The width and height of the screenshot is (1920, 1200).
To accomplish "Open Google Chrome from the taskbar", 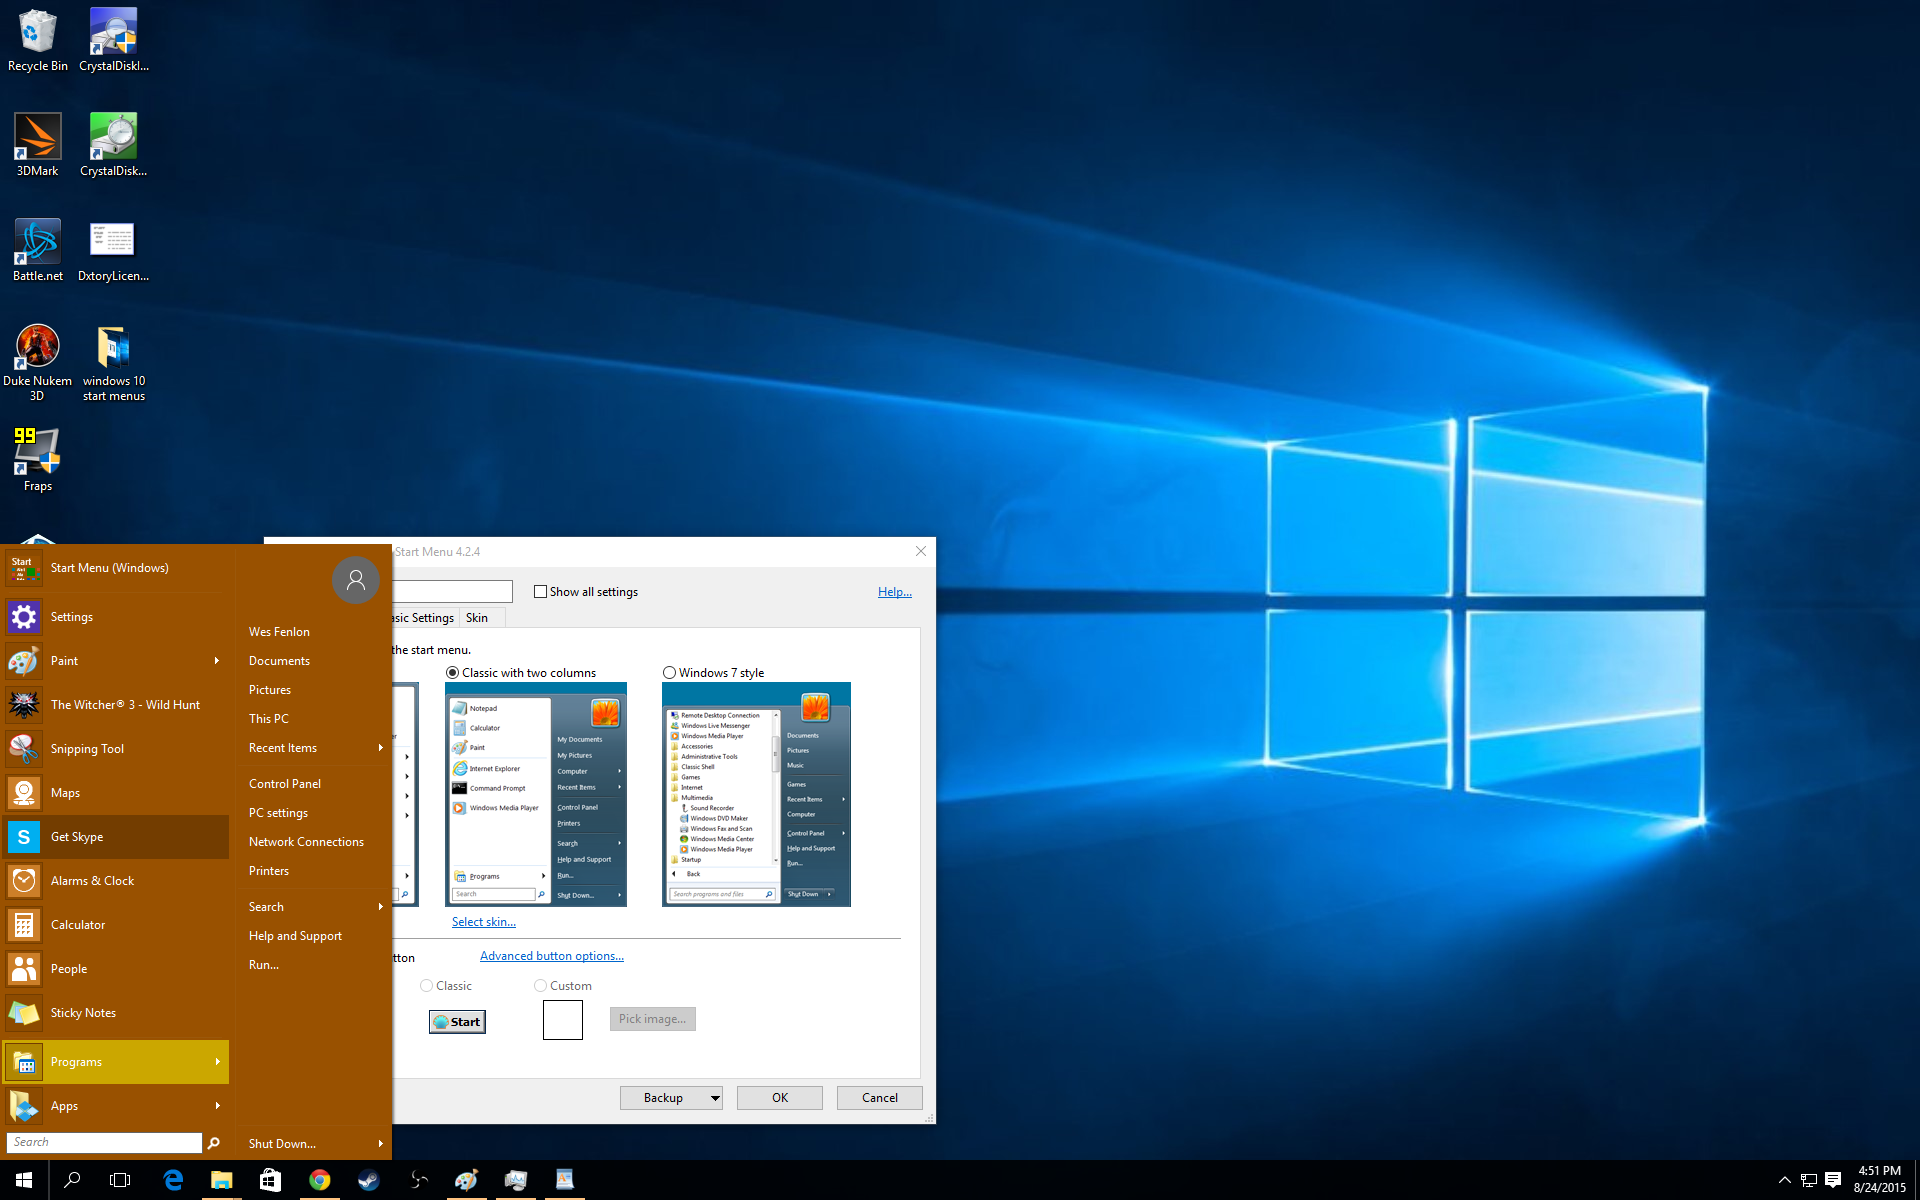I will coord(319,1180).
